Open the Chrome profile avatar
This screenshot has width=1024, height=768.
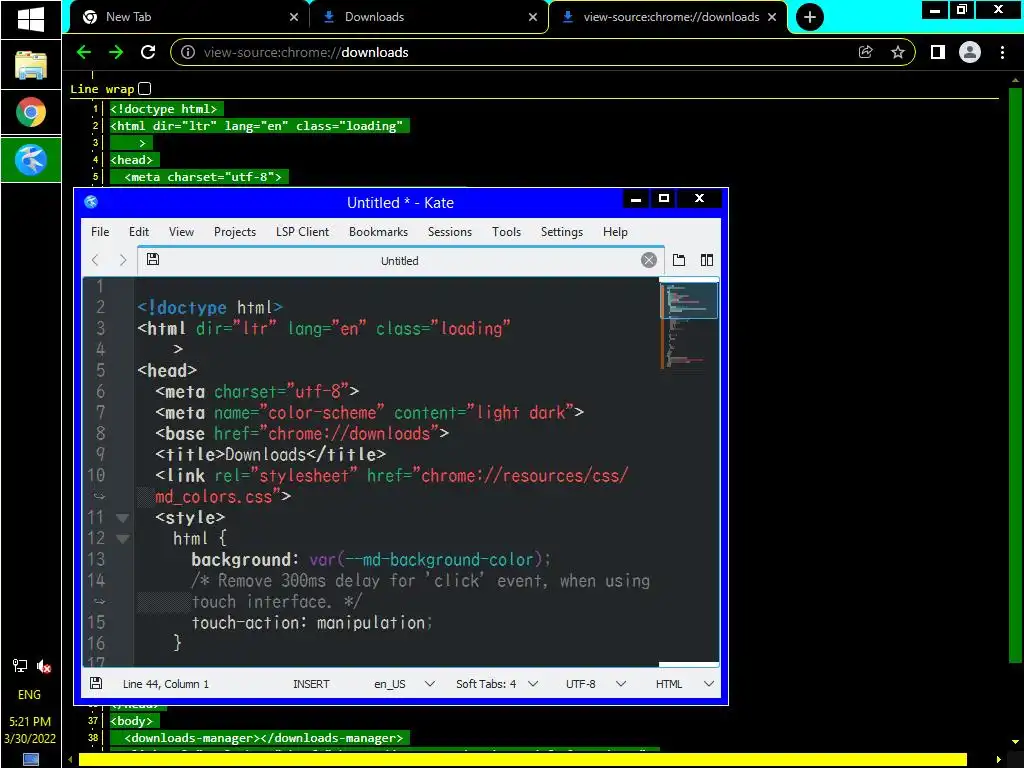click(970, 52)
